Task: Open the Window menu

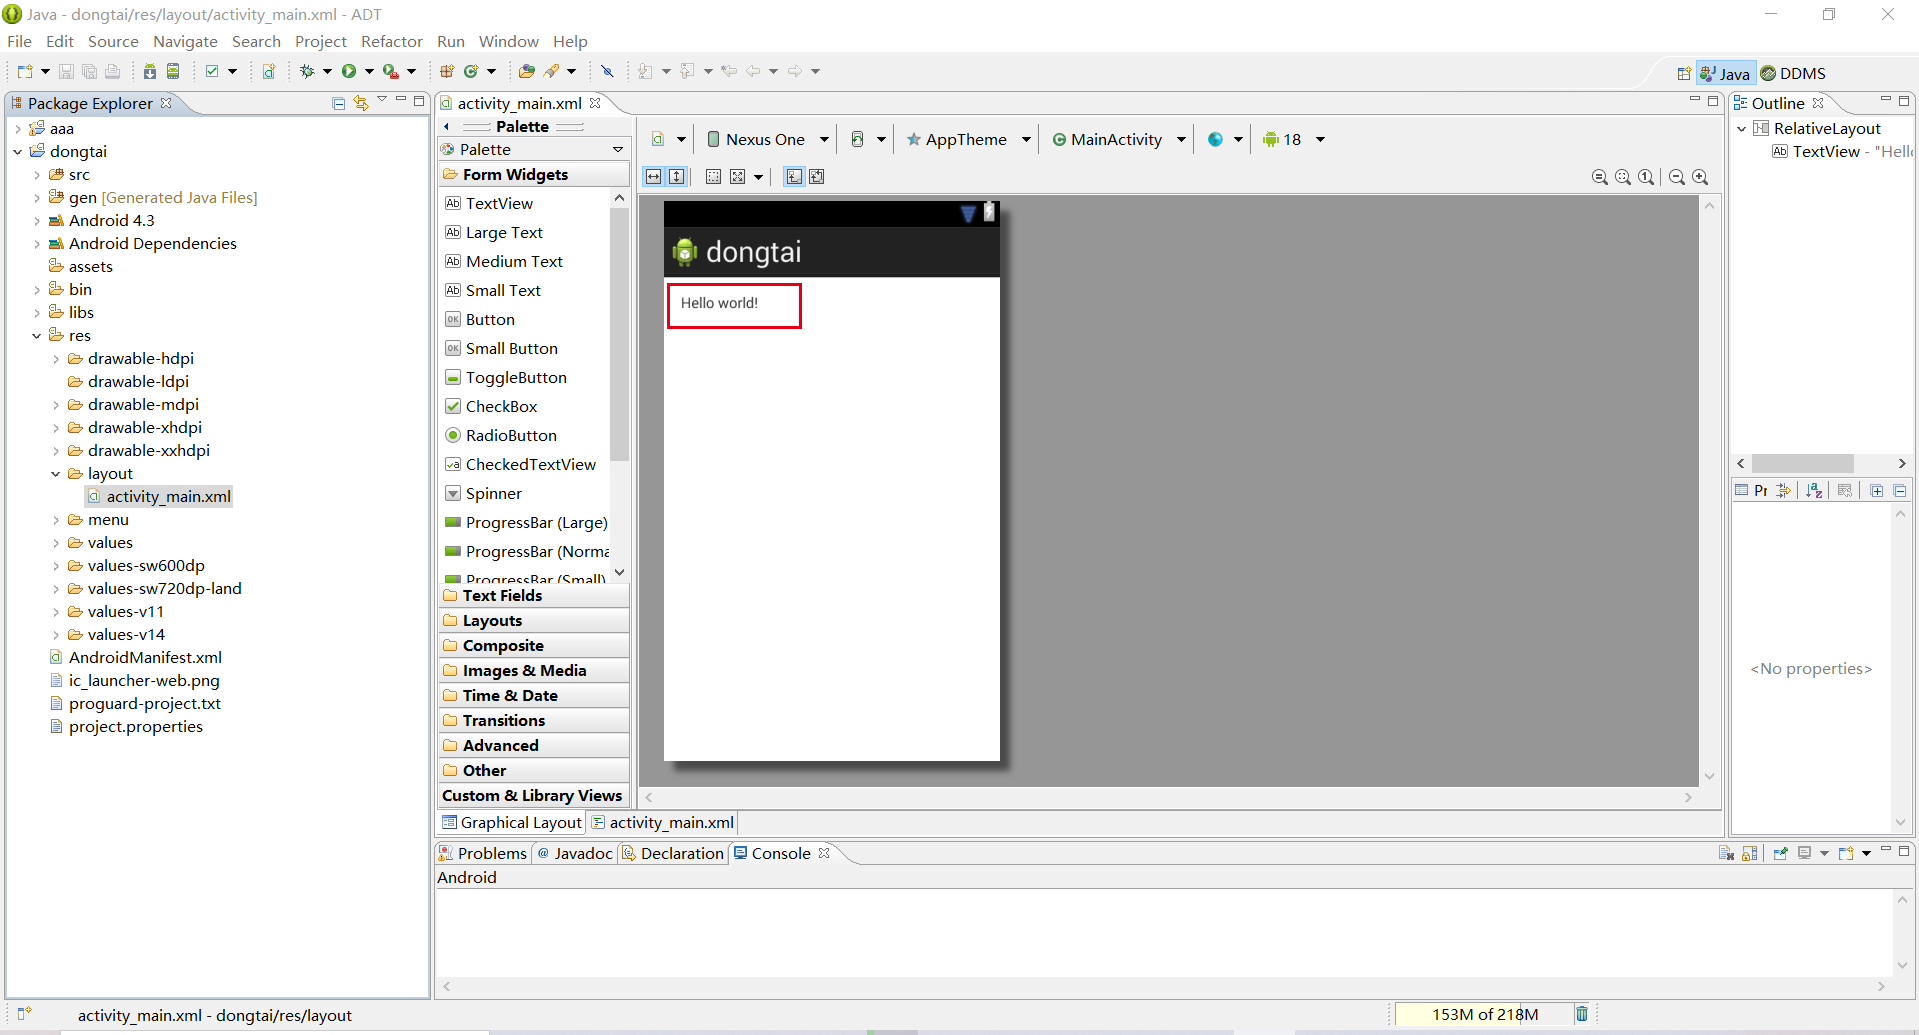Action: [x=508, y=41]
